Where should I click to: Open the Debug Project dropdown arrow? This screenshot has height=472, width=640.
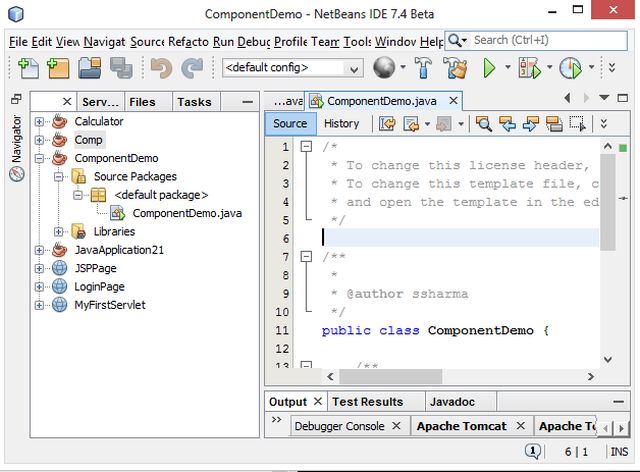(x=549, y=67)
